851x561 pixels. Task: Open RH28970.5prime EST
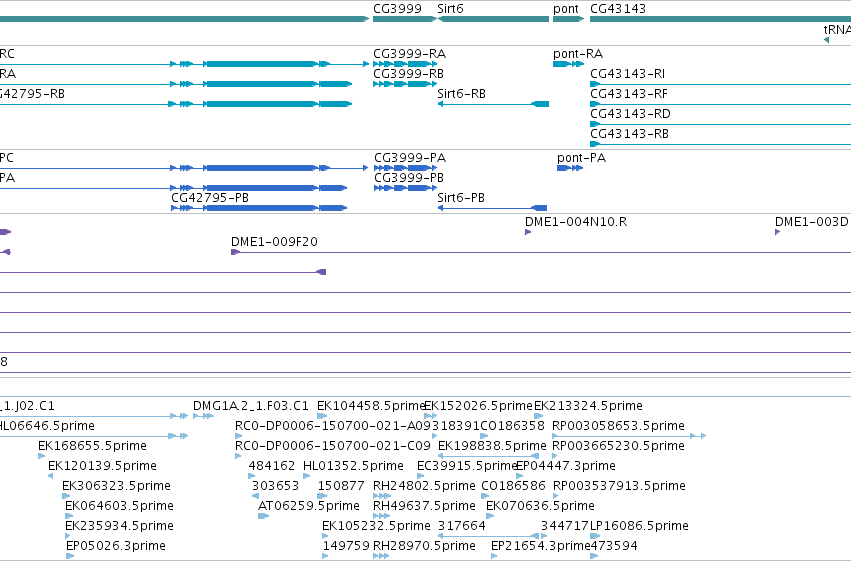424,546
